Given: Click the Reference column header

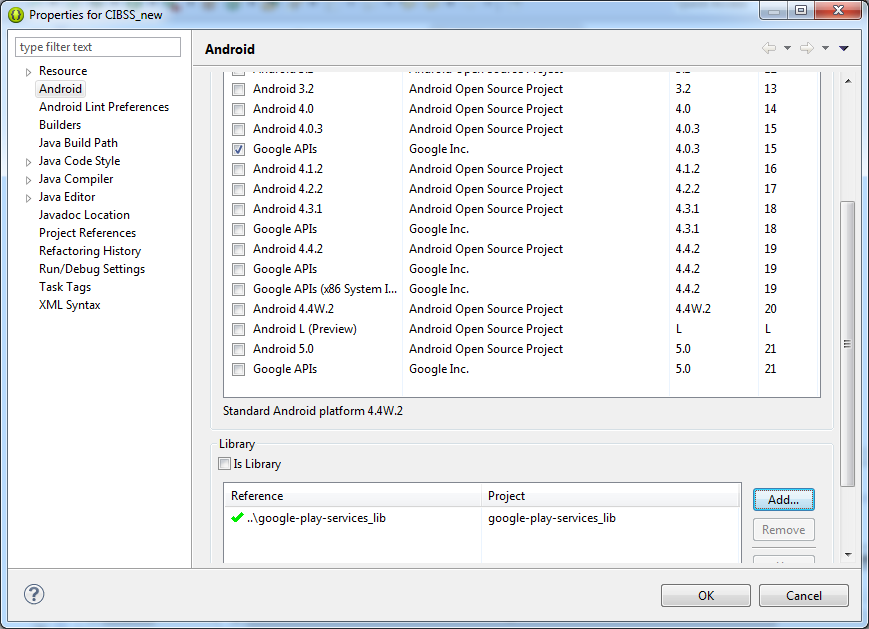Looking at the screenshot, I should click(x=352, y=495).
